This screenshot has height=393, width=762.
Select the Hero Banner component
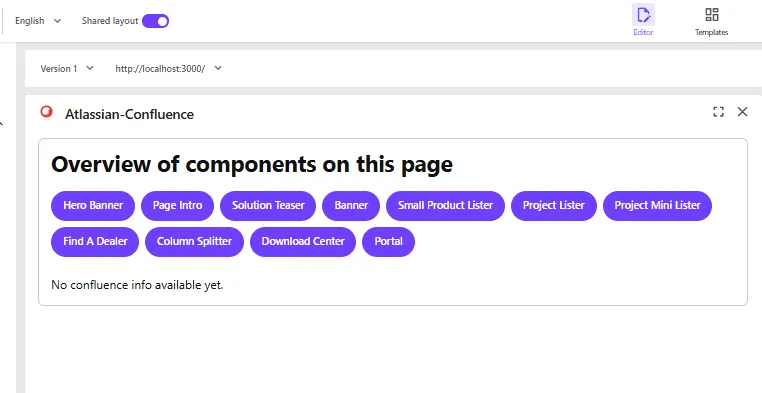[x=93, y=205]
